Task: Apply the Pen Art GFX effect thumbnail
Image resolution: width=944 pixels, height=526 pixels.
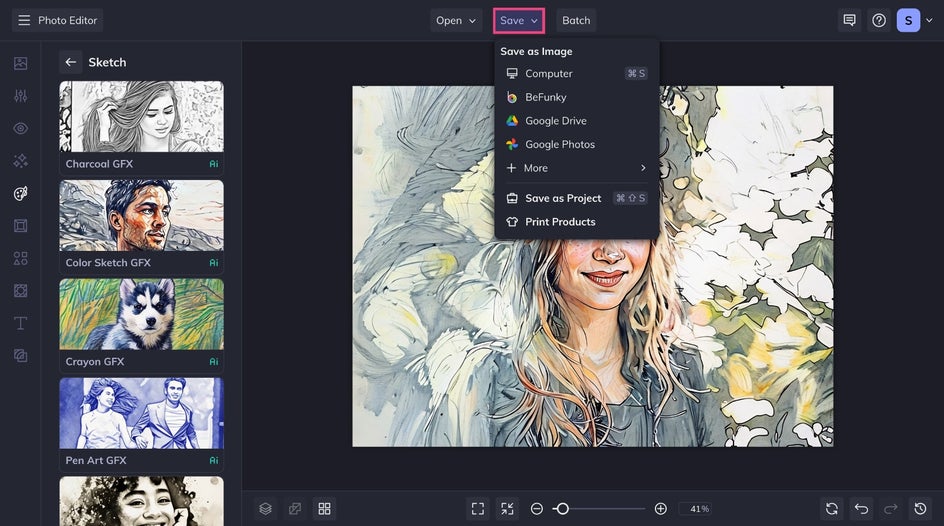Action: [x=141, y=413]
